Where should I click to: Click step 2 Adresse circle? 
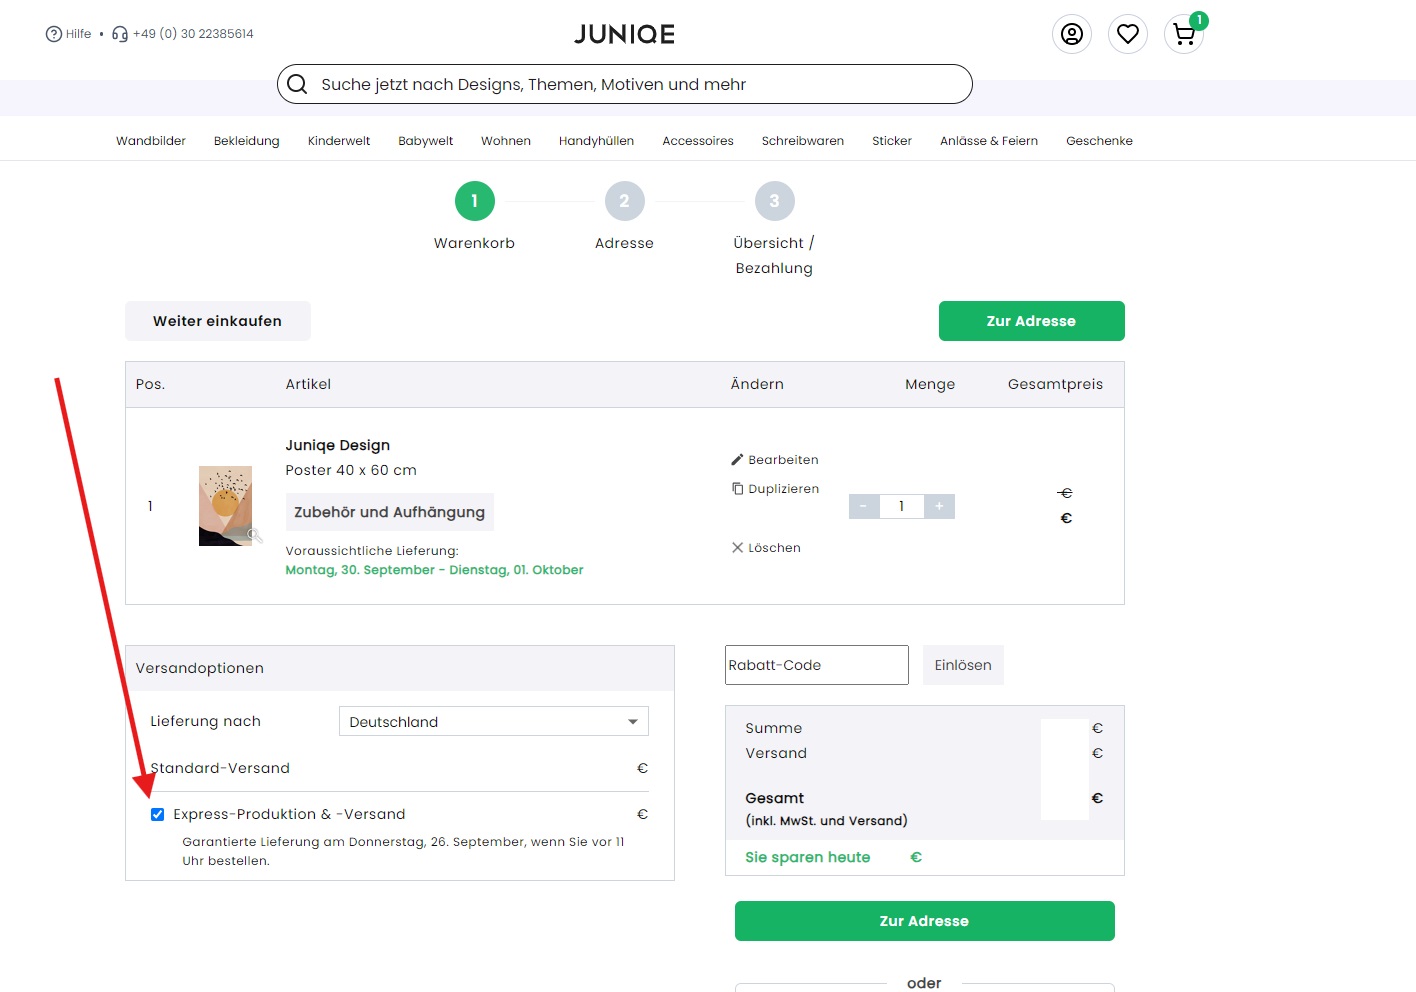pos(625,201)
